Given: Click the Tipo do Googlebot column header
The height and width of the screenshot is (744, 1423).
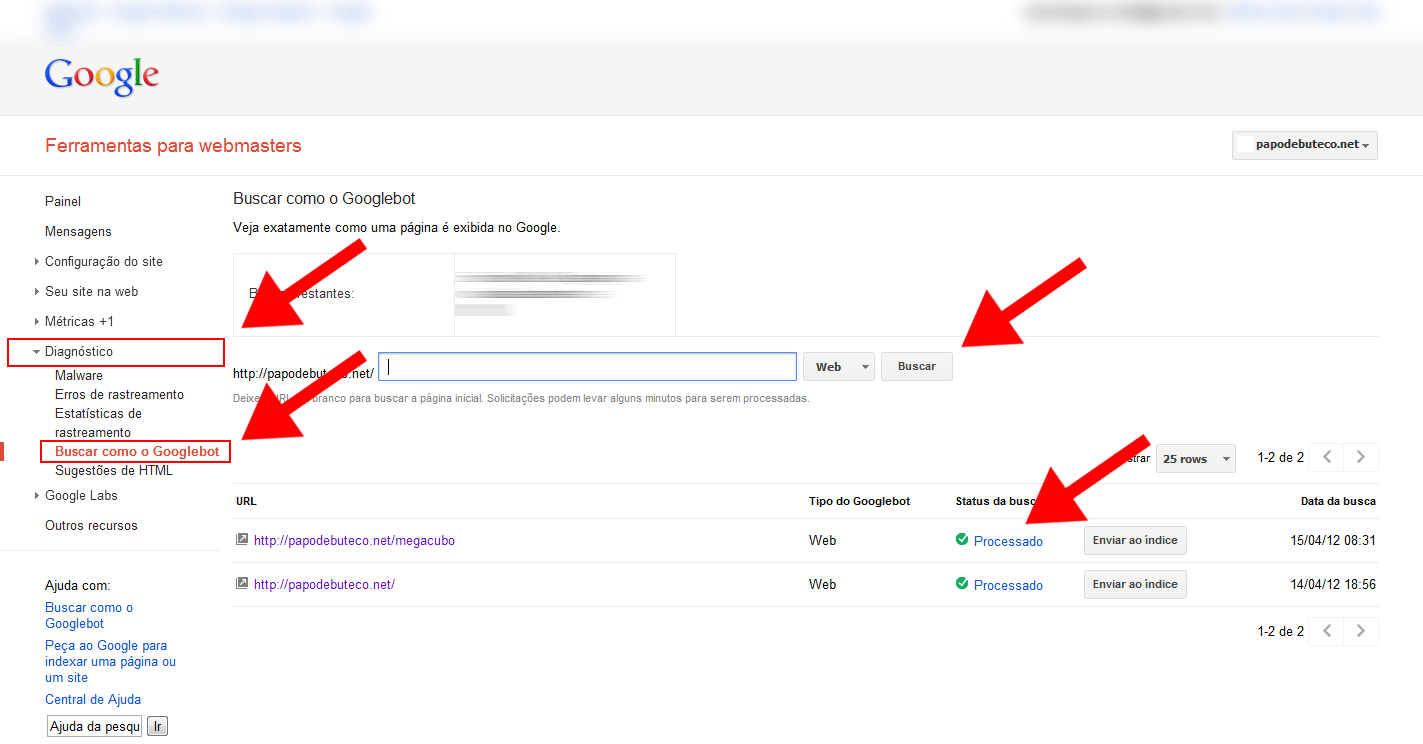Looking at the screenshot, I should pos(859,501).
